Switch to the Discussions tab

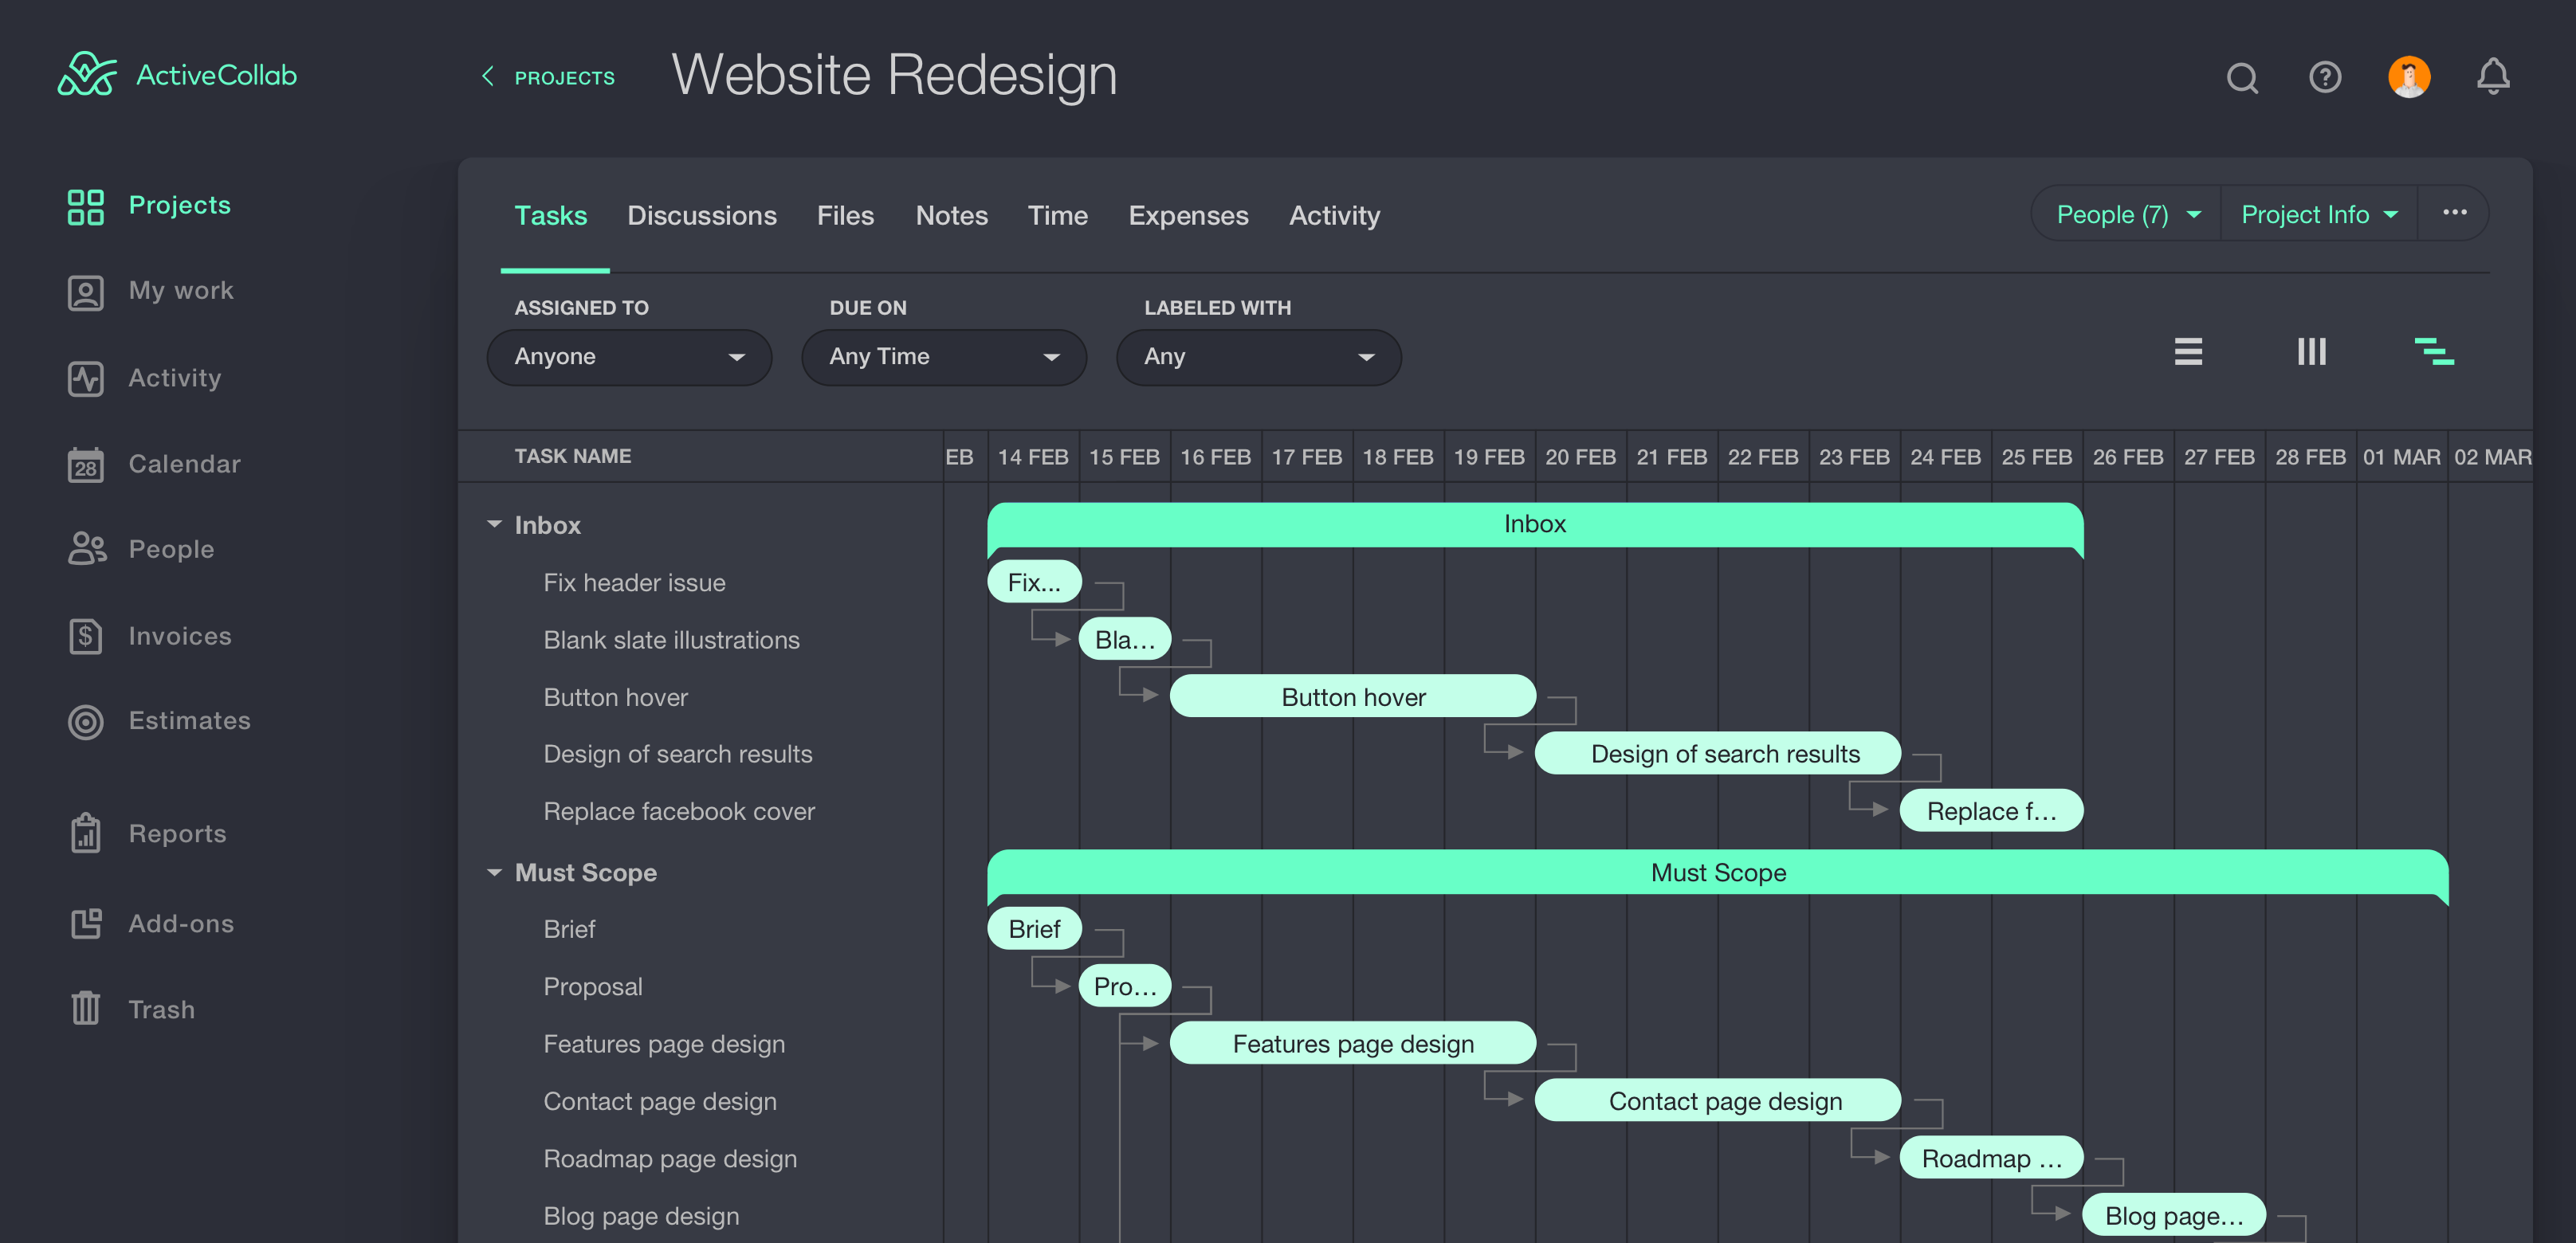[702, 216]
